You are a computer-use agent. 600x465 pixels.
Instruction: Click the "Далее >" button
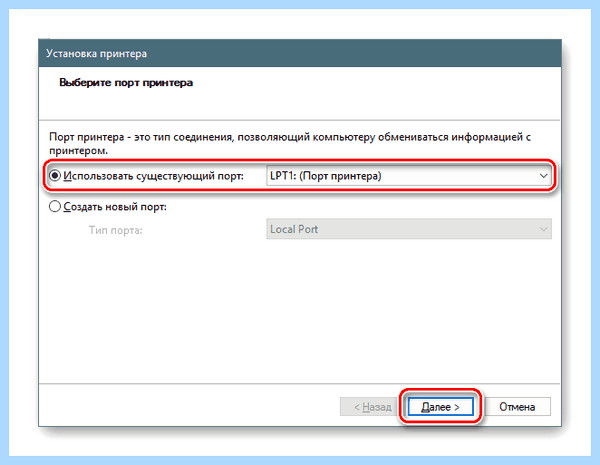440,407
